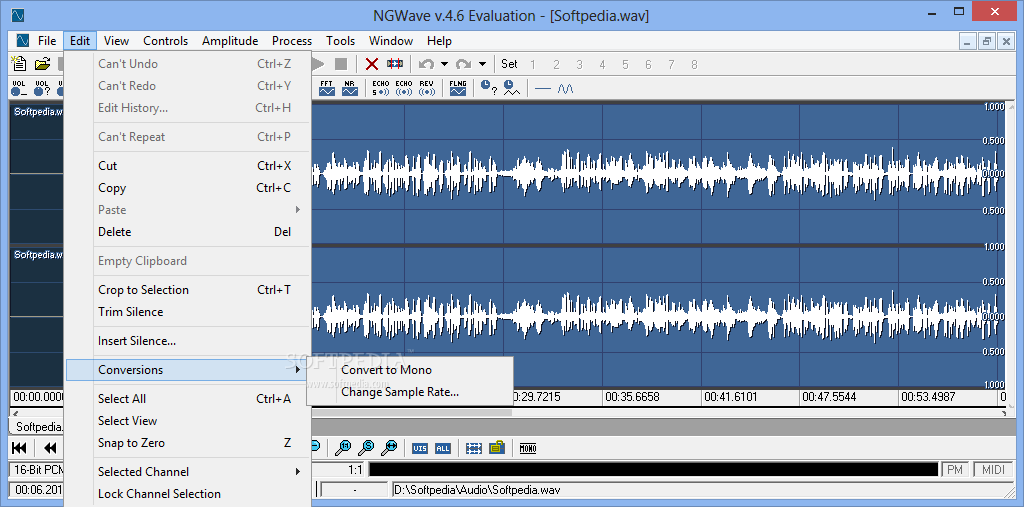
Task: Open the Undo history dropdown arrow
Action: pos(444,64)
